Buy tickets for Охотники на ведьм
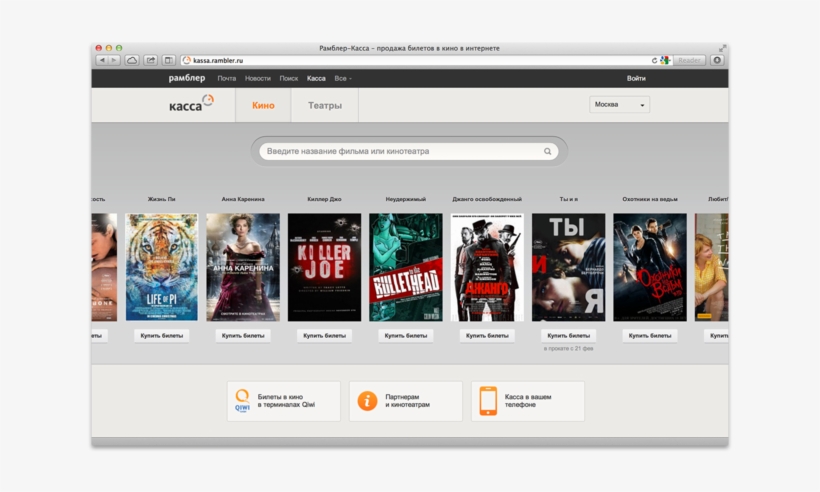The height and width of the screenshot is (492, 820). (x=650, y=336)
